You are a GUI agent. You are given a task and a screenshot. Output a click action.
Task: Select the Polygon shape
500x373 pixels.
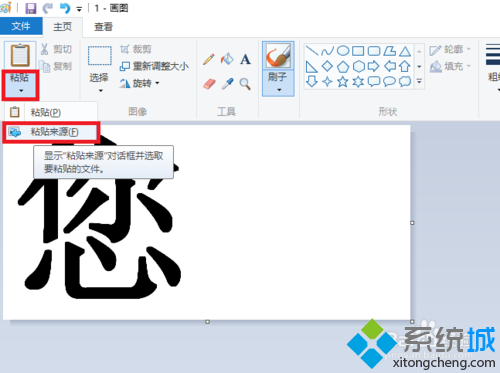point(389,51)
